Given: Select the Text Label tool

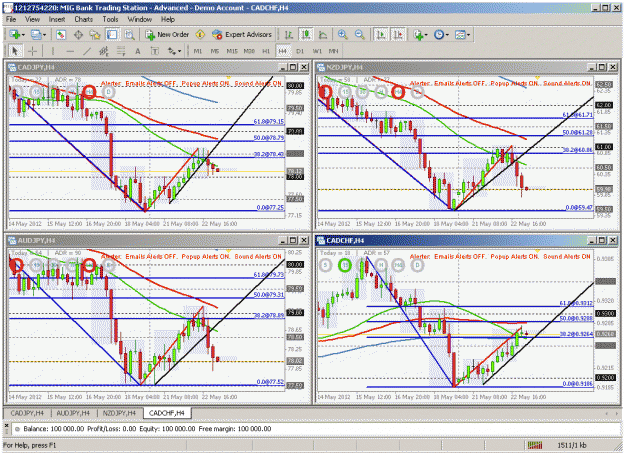Looking at the screenshot, I should (155, 51).
